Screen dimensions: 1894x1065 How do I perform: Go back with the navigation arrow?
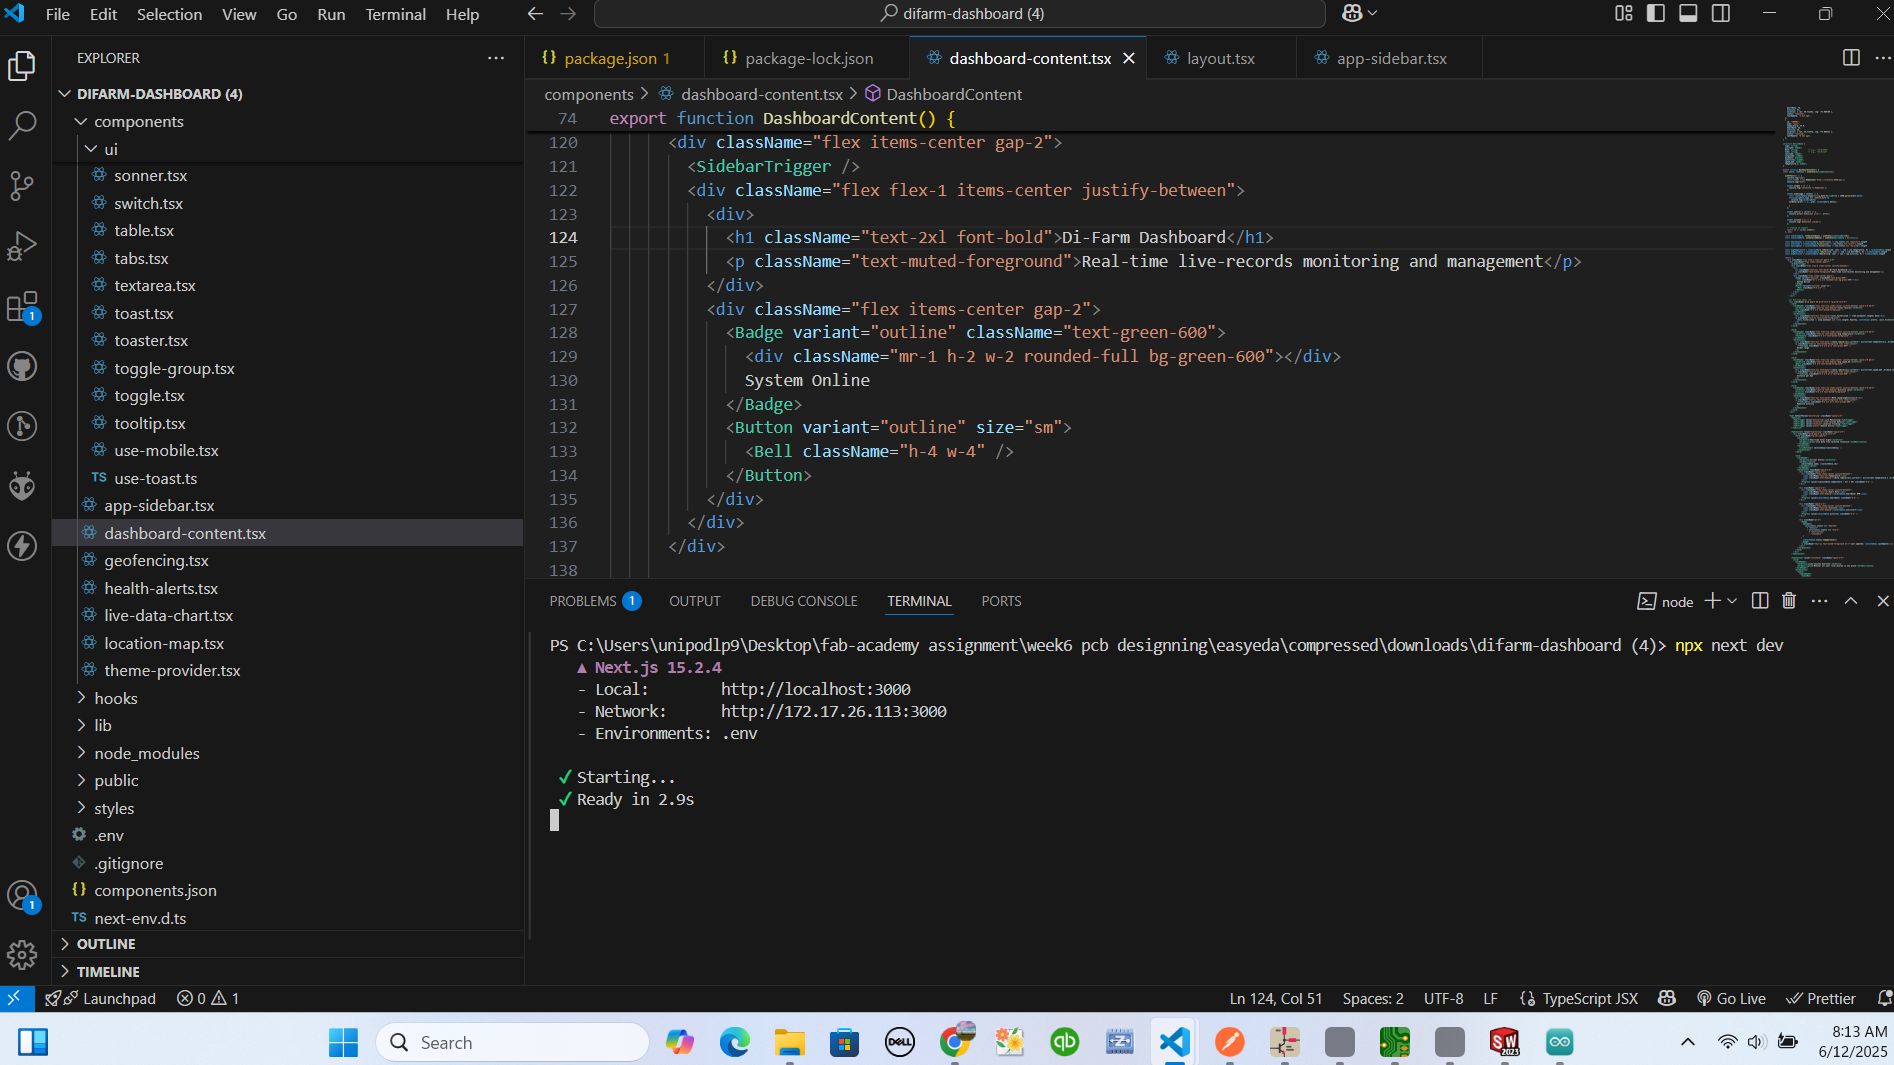(x=535, y=14)
